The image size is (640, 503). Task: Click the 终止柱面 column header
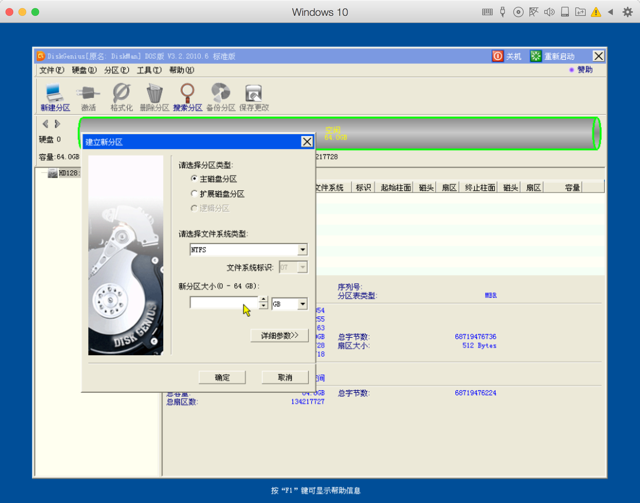click(480, 187)
